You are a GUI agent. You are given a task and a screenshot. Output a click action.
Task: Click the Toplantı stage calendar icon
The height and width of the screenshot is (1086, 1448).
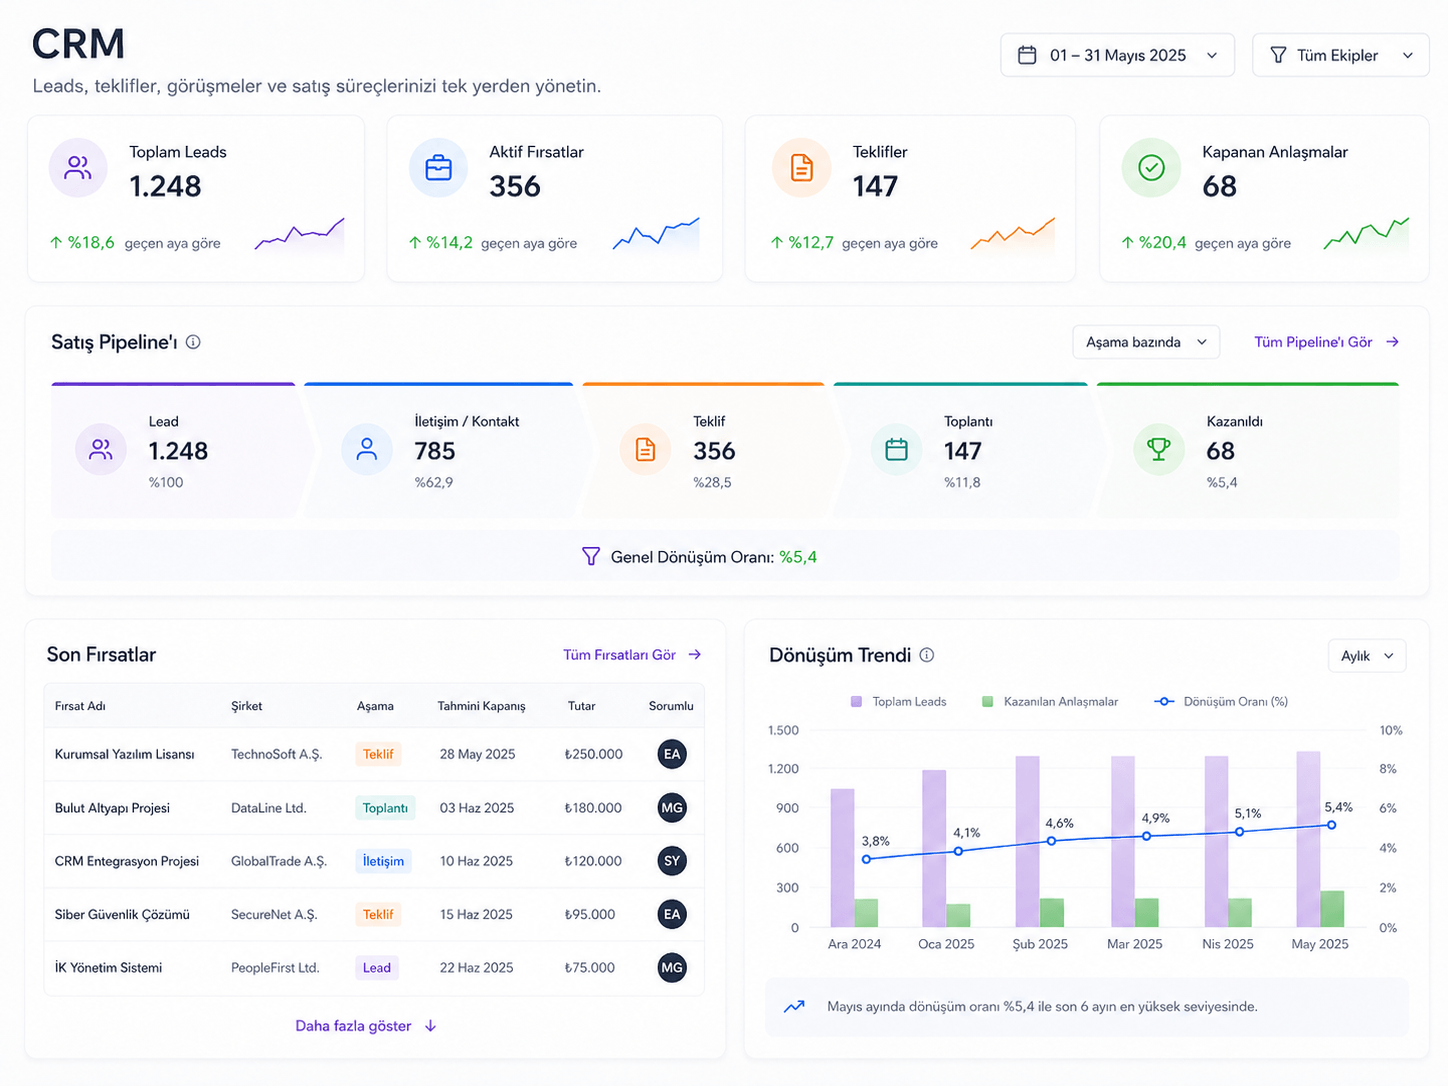point(896,449)
